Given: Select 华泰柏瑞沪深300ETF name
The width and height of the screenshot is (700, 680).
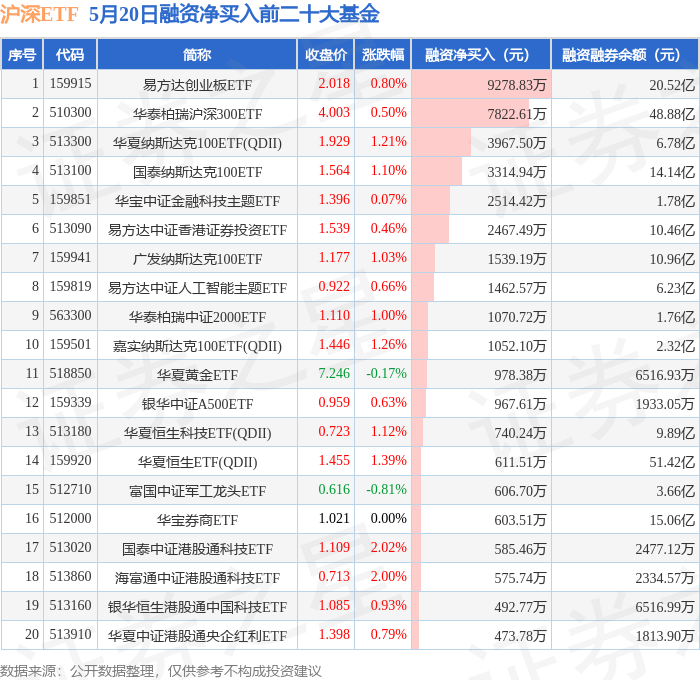Looking at the screenshot, I should pyautogui.click(x=197, y=114).
